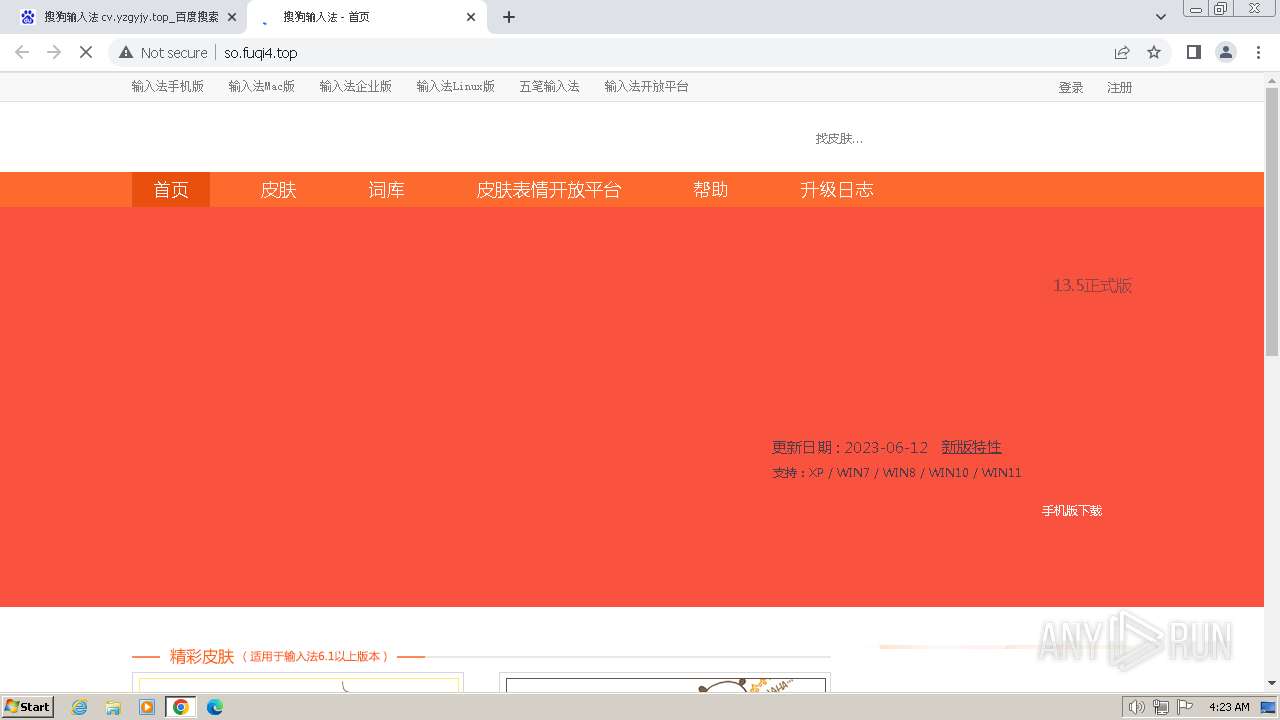The height and width of the screenshot is (720, 1280).
Task: Select the 词库 navigation item
Action: 386,190
